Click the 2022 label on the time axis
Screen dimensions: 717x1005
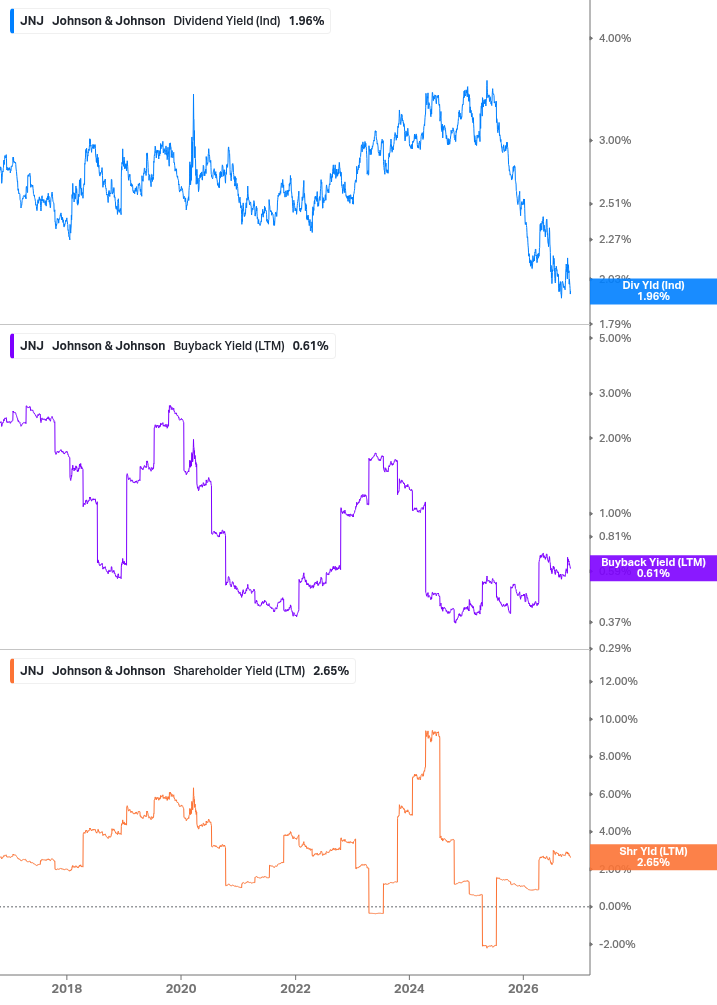point(295,988)
